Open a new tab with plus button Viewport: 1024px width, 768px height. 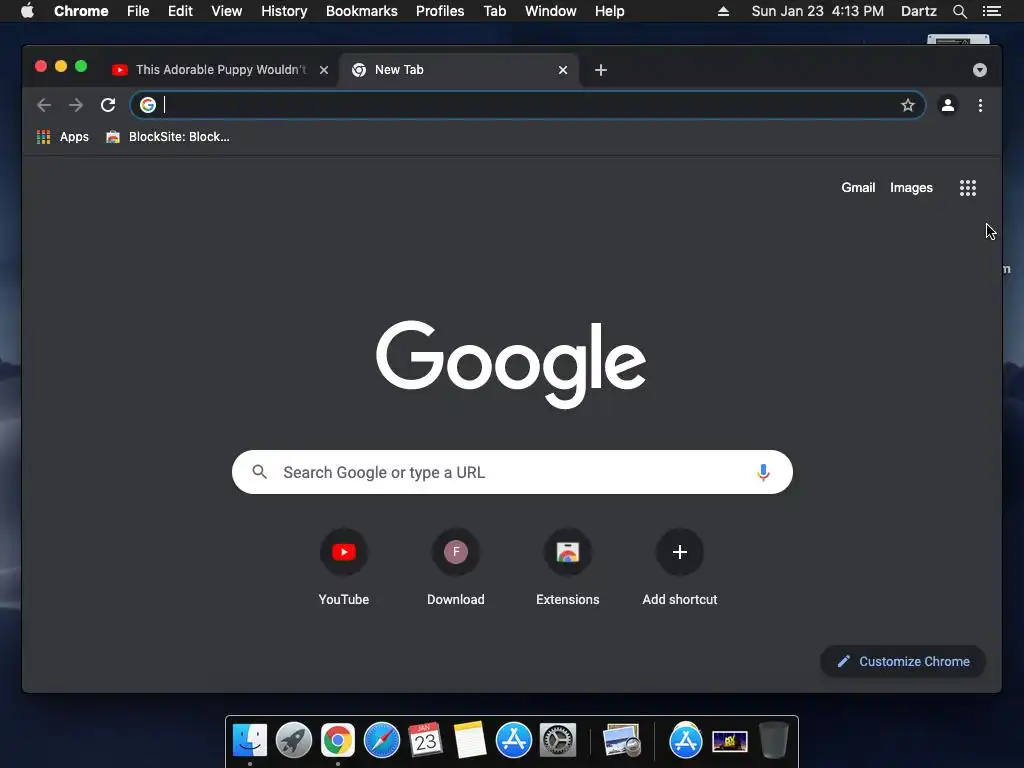pos(601,70)
